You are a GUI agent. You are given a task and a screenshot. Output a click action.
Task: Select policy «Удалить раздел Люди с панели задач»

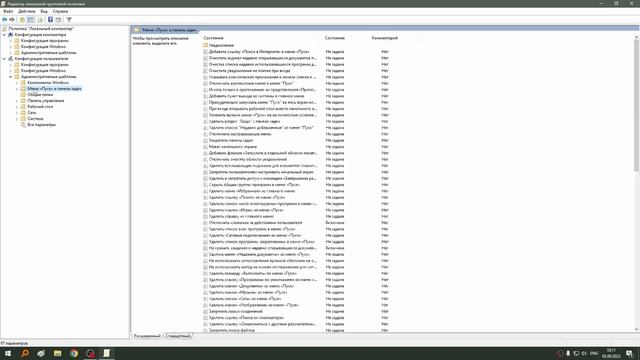(x=244, y=121)
